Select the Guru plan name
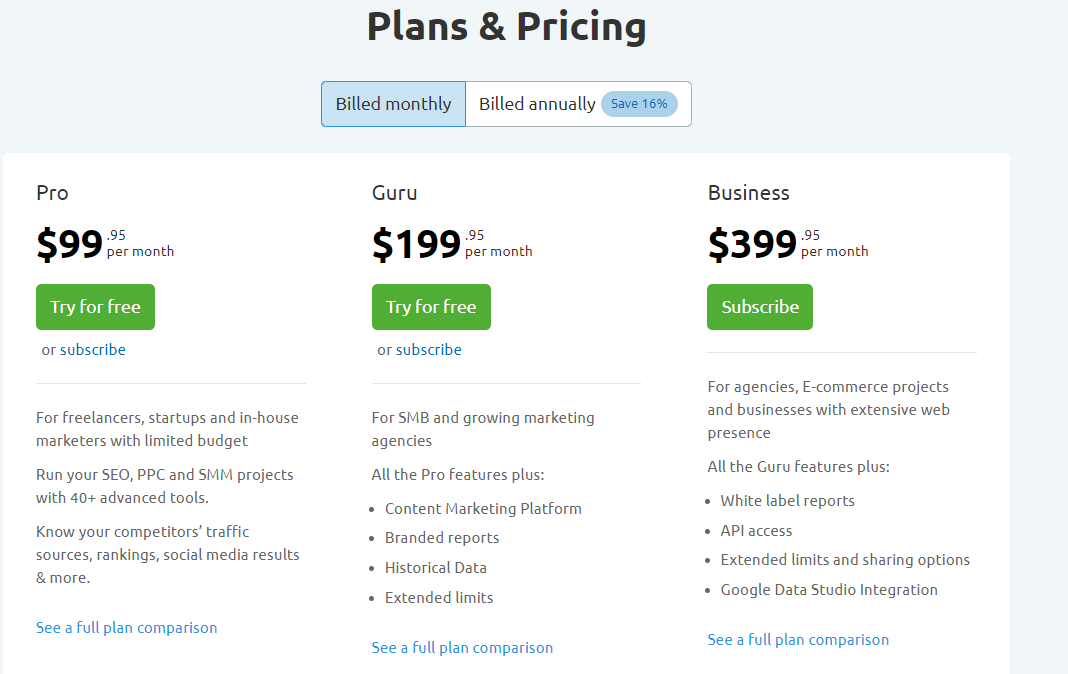The width and height of the screenshot is (1068, 674). point(395,193)
